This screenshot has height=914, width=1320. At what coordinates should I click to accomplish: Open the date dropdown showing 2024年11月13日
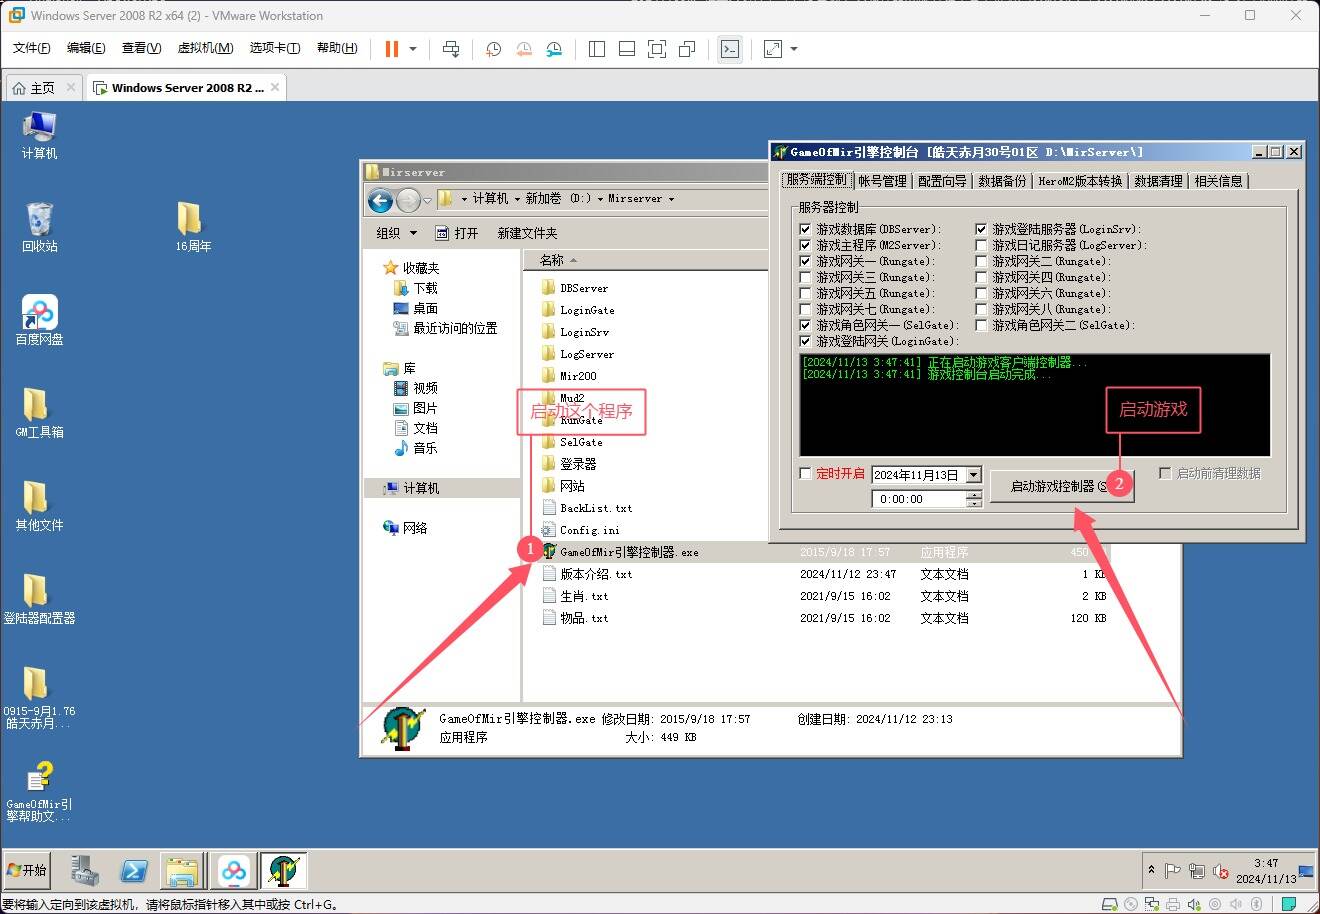[974, 475]
